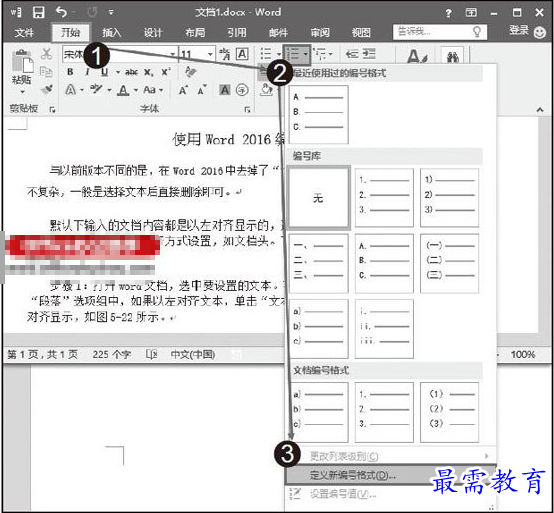
Task: Select the 一、二、三、 numbering format
Action: click(318, 263)
